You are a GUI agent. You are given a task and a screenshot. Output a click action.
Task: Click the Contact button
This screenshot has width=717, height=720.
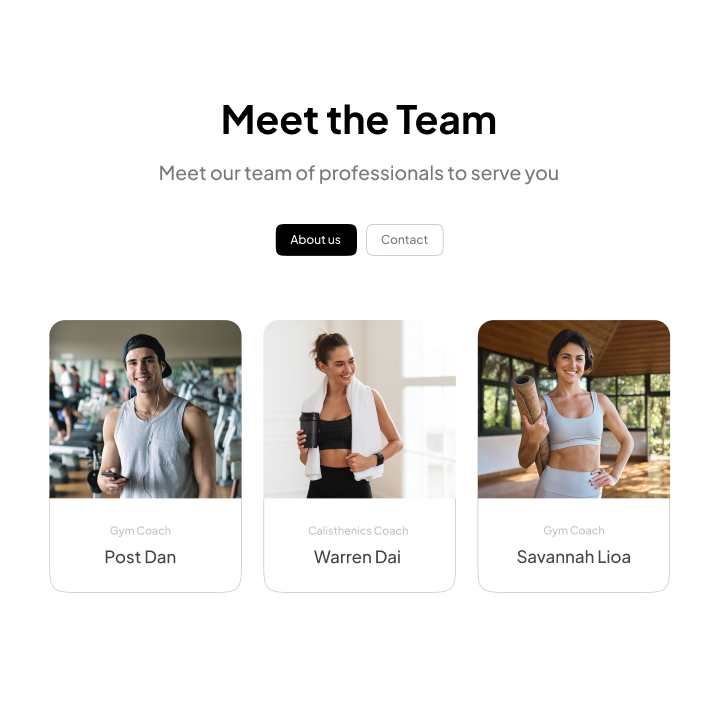[x=405, y=240]
